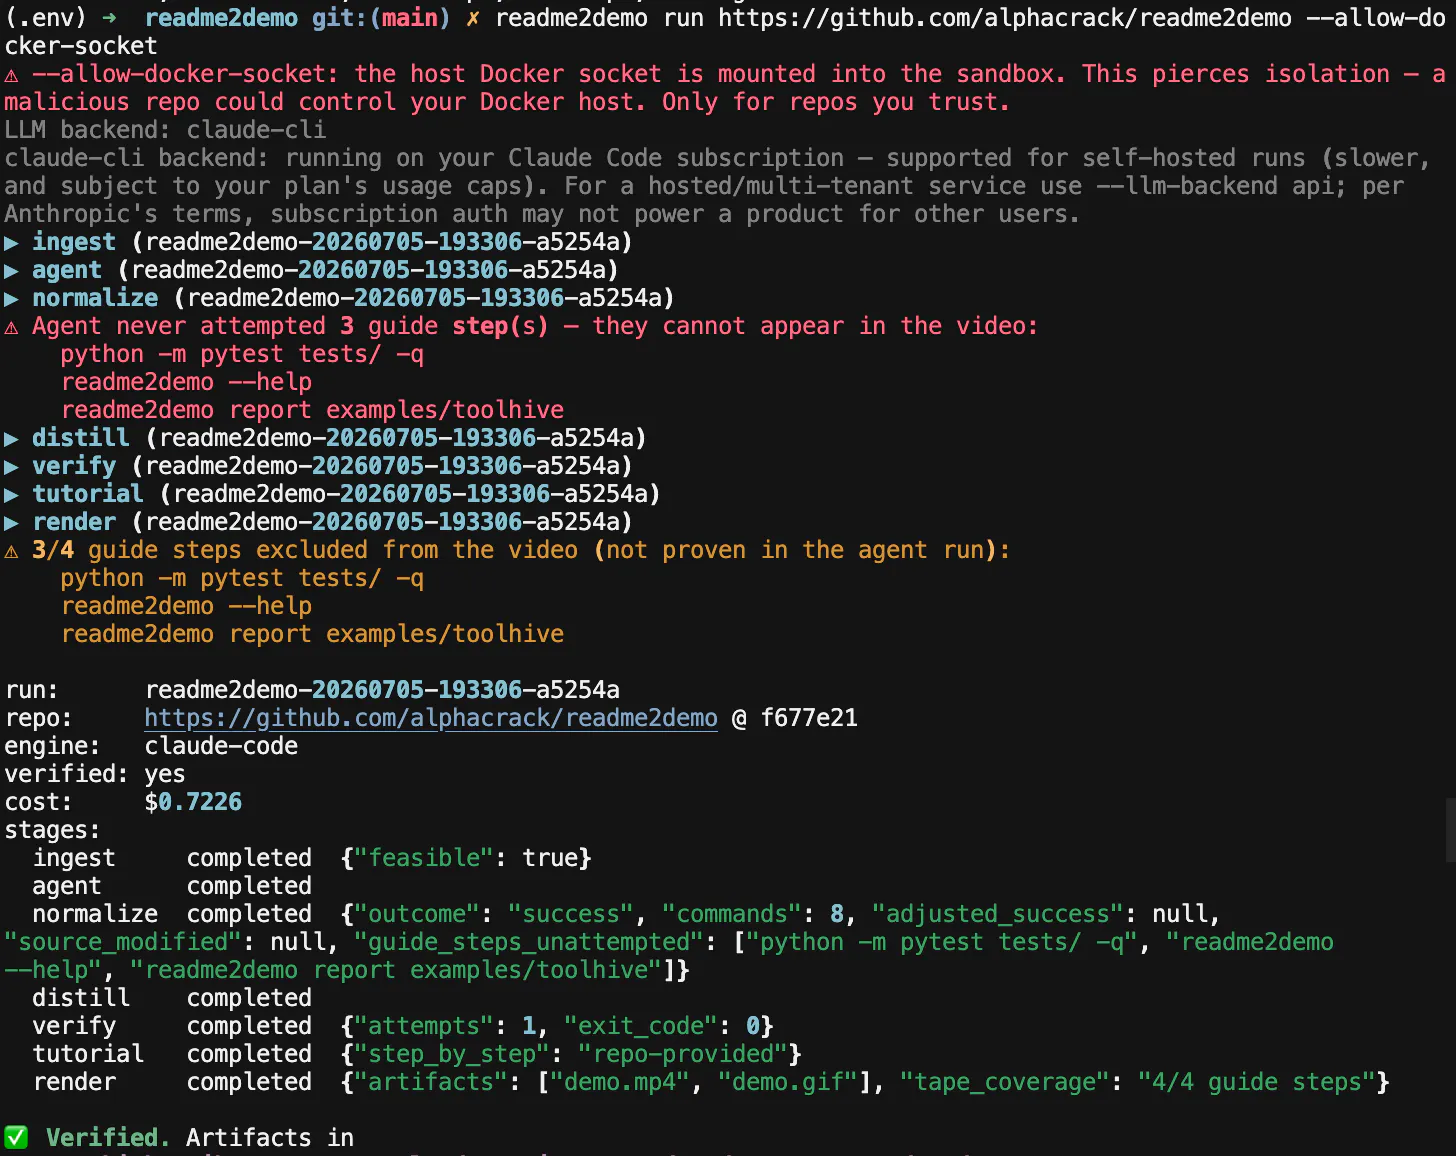1456x1156 pixels.
Task: Click the 'cost:' label
Action: pyautogui.click(x=39, y=802)
